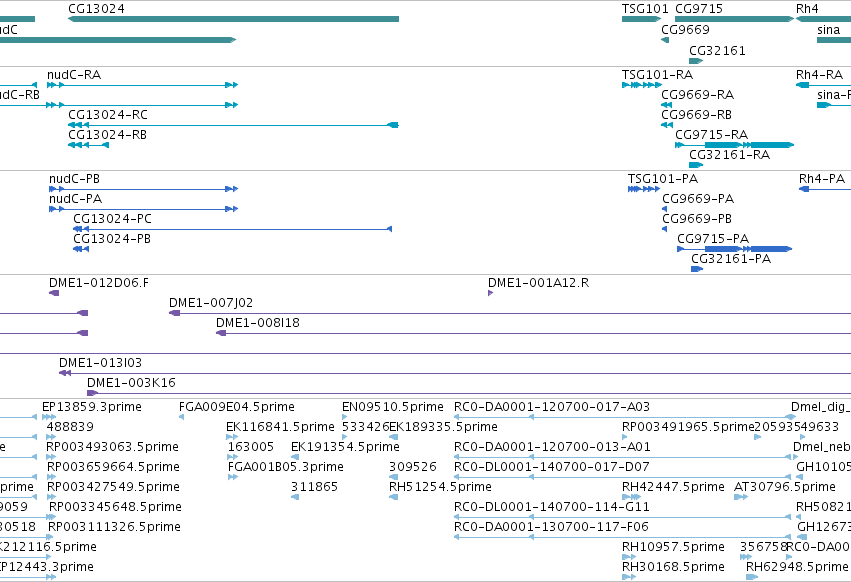Screen dimensions: 851x582
Task: Select the CG9669 gene label
Action: (685, 29)
